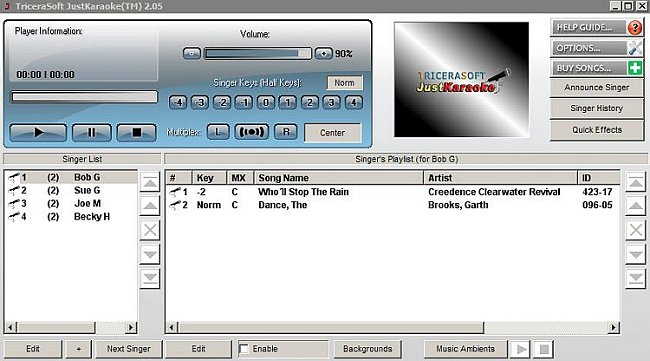The width and height of the screenshot is (650, 361).
Task: Decrease volume with the minus button
Action: 192,53
